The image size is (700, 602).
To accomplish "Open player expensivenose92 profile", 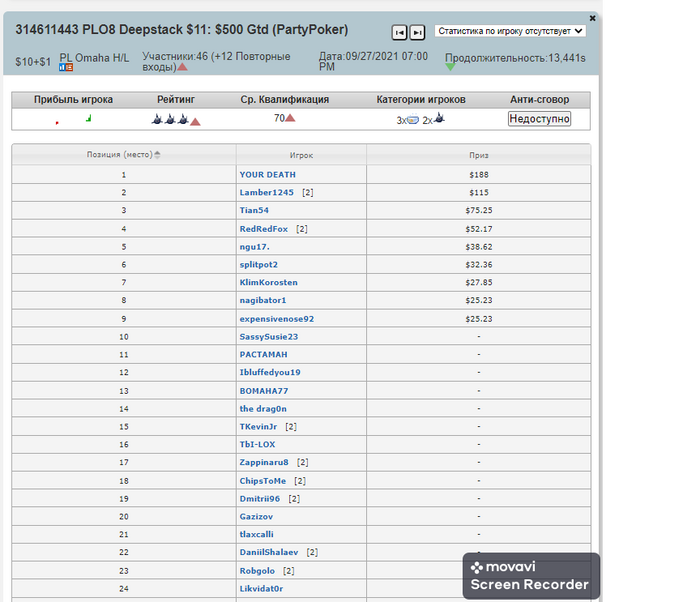I will tap(276, 319).
